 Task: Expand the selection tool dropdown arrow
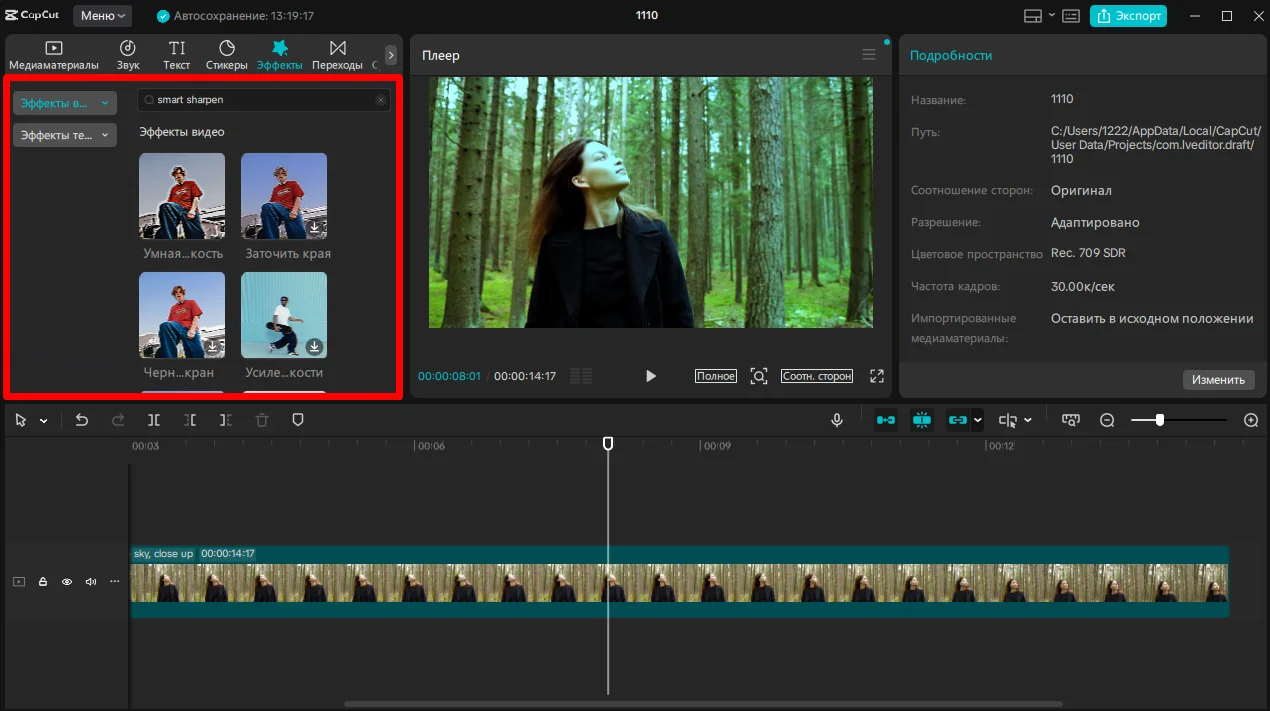click(44, 422)
